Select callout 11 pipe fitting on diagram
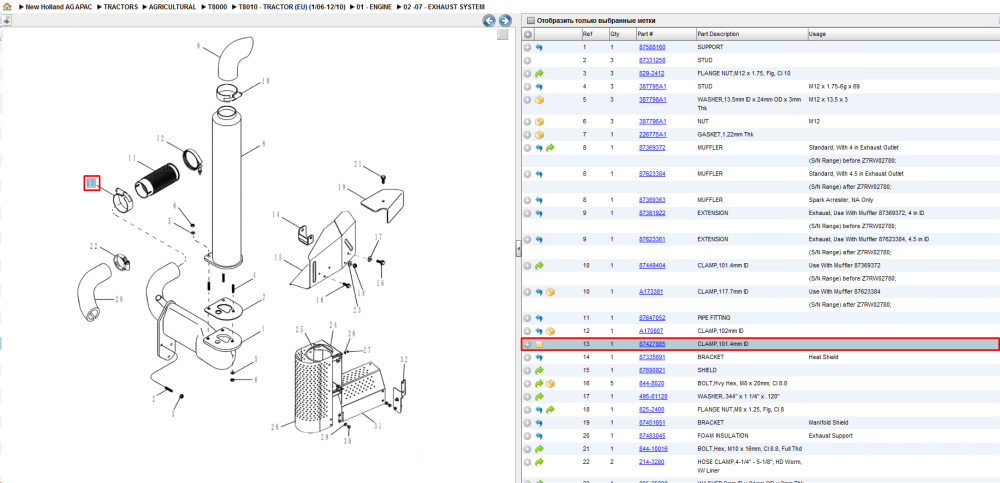The height and width of the screenshot is (483, 1000). tap(131, 157)
